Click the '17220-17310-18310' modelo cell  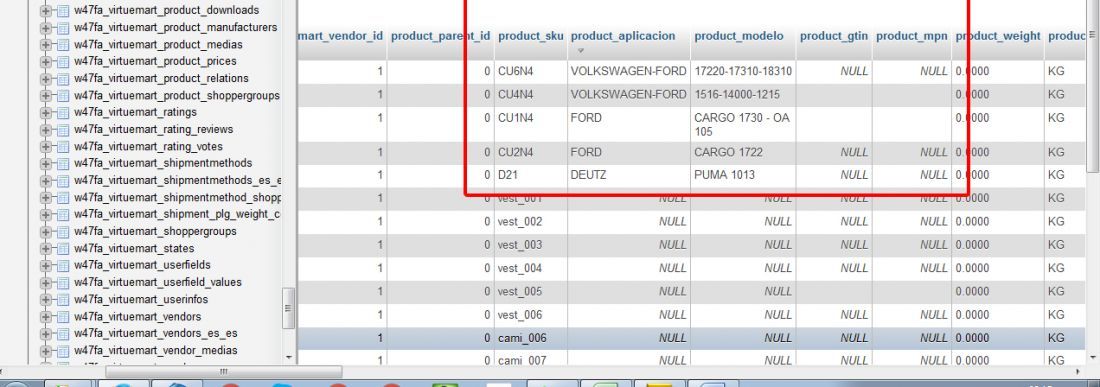(743, 72)
